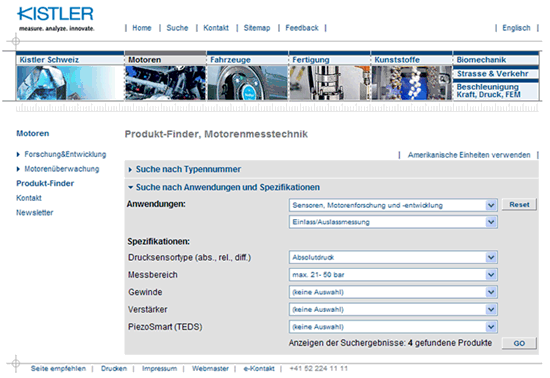Screen dimensions: 550x378
Task: Open the Messbereich max. 21- 50 bar dropdown
Action: click(x=393, y=275)
